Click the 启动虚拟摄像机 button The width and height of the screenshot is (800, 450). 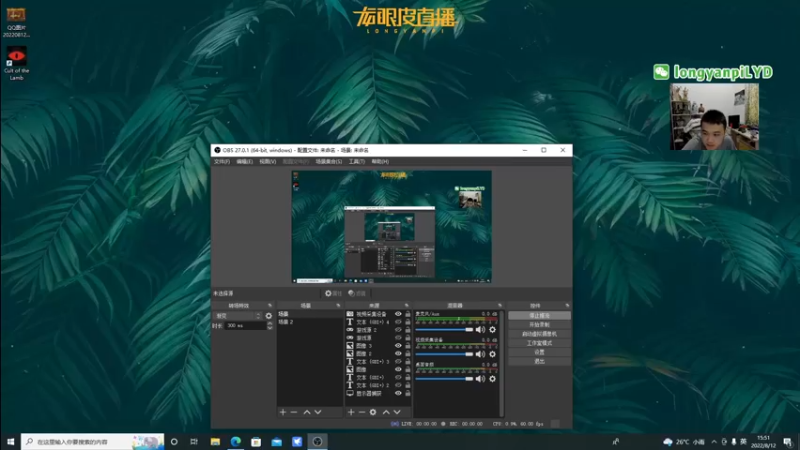coord(539,334)
